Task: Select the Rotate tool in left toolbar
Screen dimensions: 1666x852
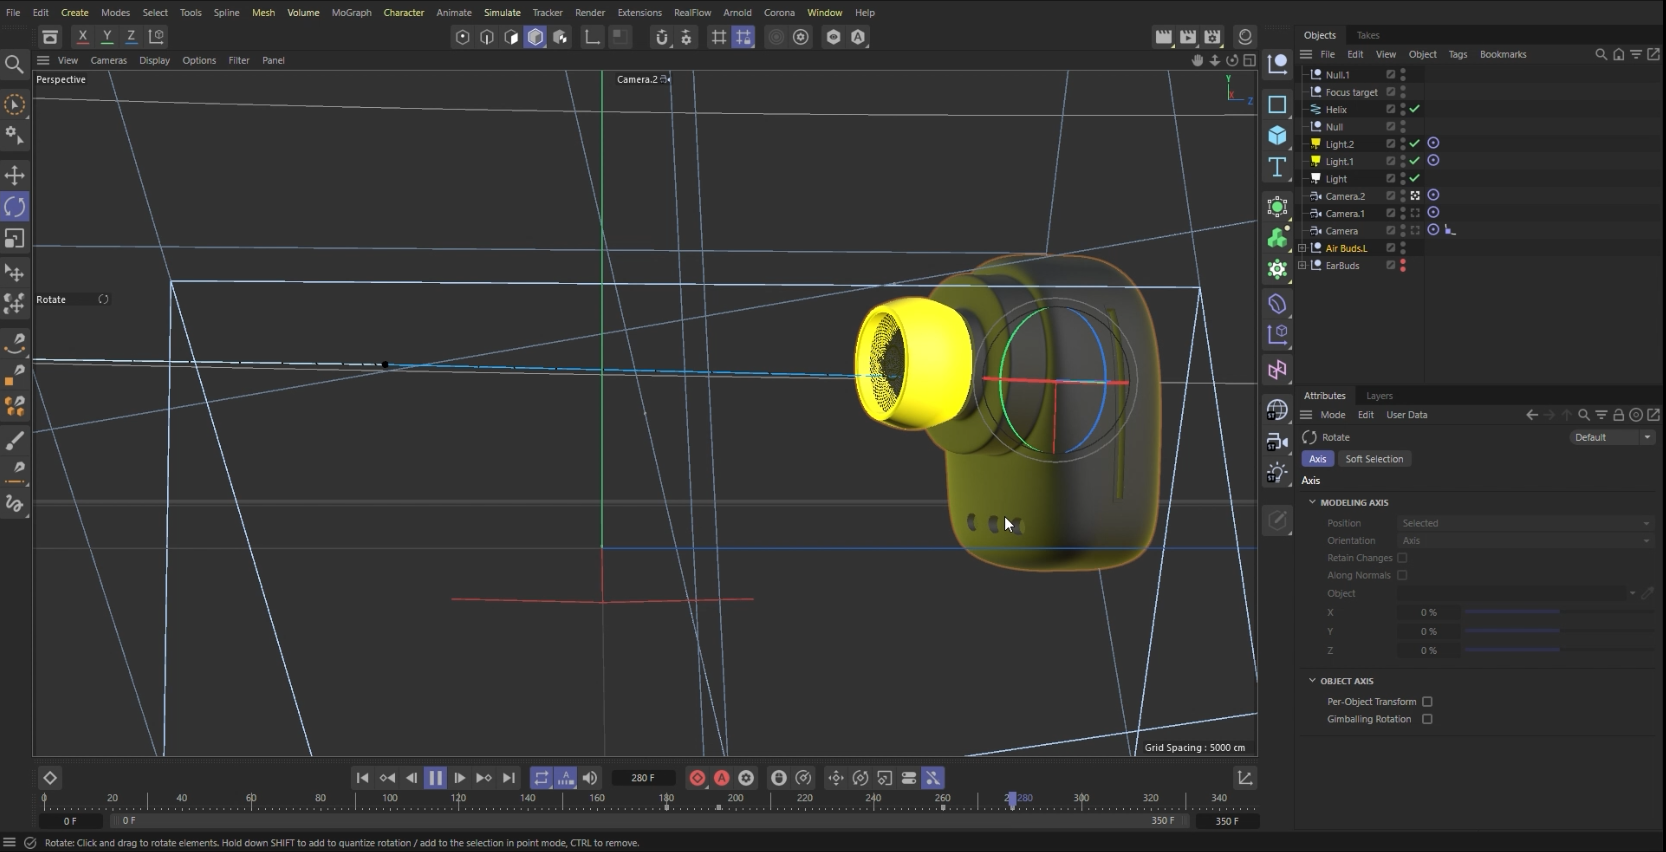Action: [14, 206]
